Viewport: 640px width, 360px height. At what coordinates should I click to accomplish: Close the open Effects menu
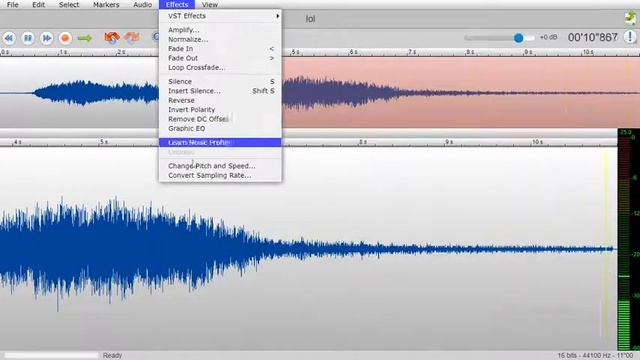[177, 5]
